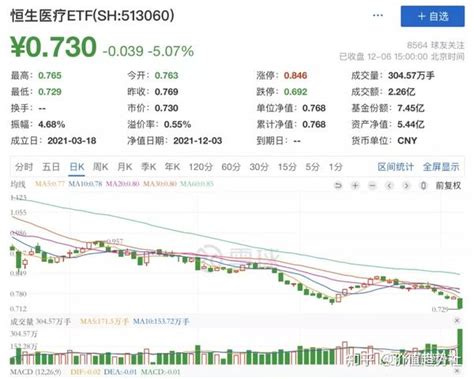Zoom out the chart with the minus icon
This screenshot has width=474, height=379.
tap(372, 186)
